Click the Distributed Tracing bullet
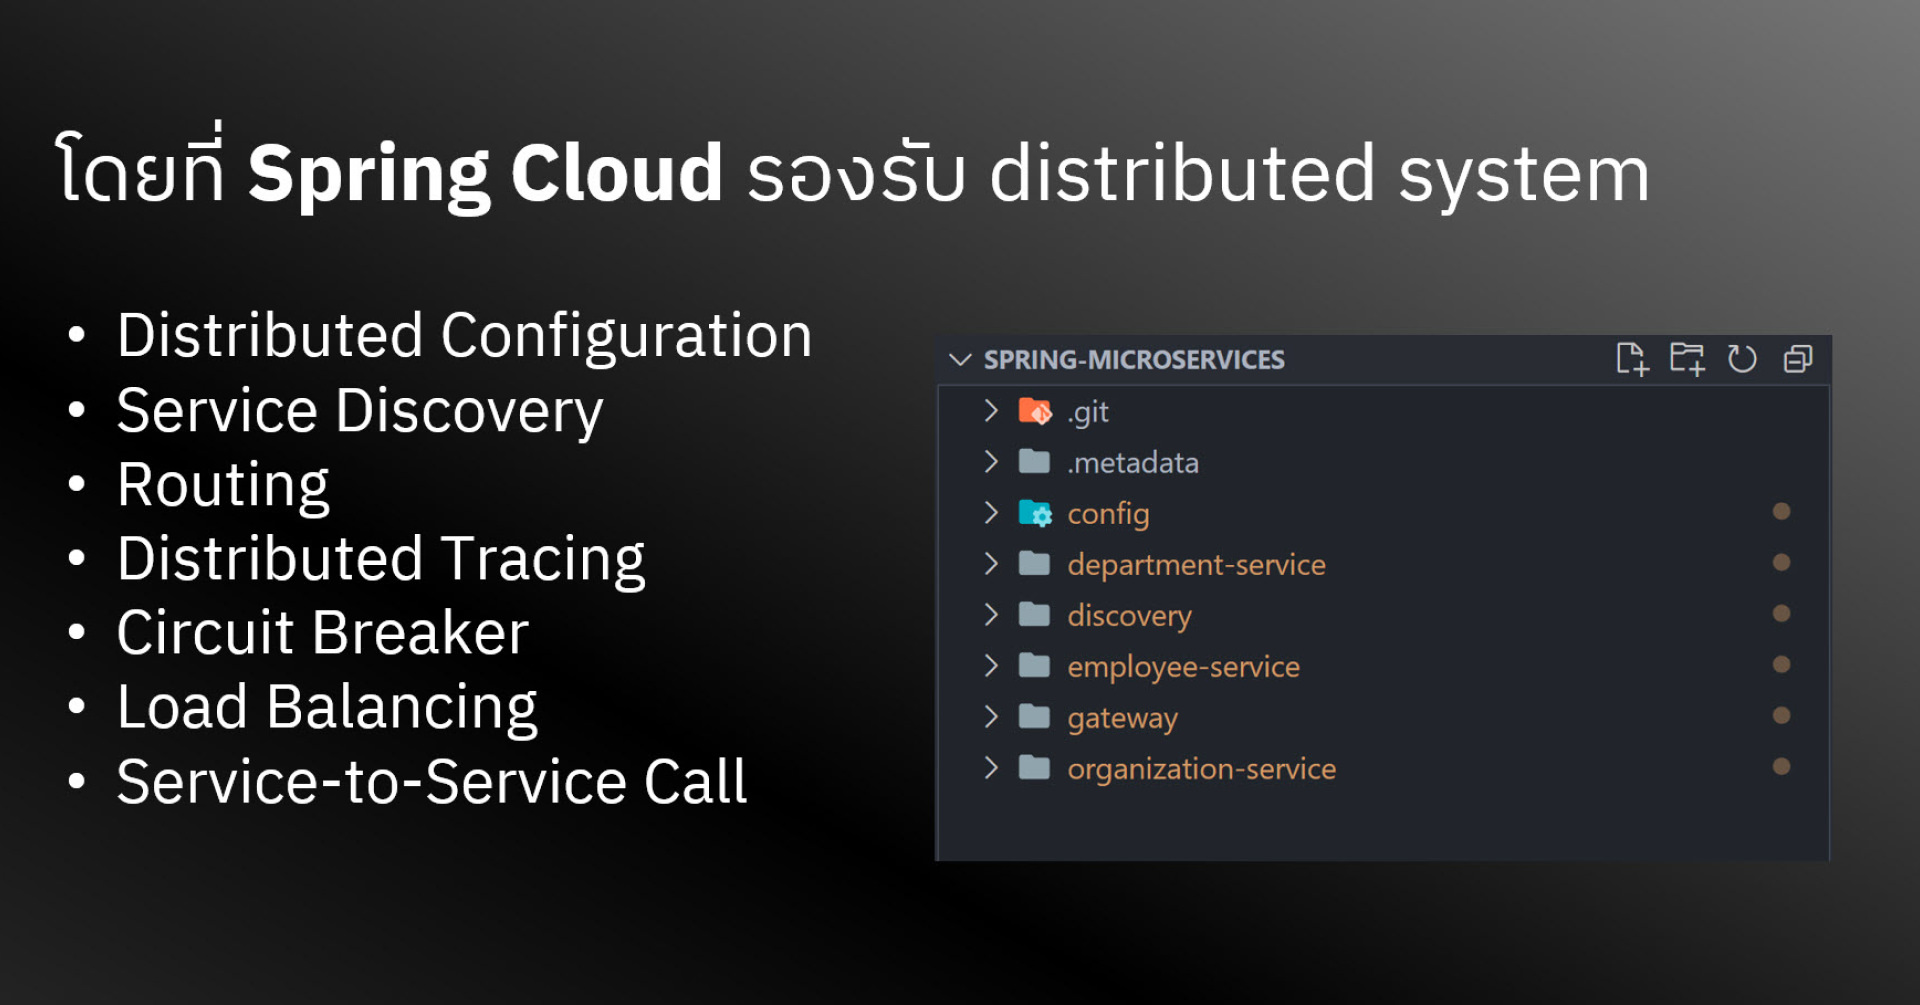The height and width of the screenshot is (1005, 1920). (381, 560)
